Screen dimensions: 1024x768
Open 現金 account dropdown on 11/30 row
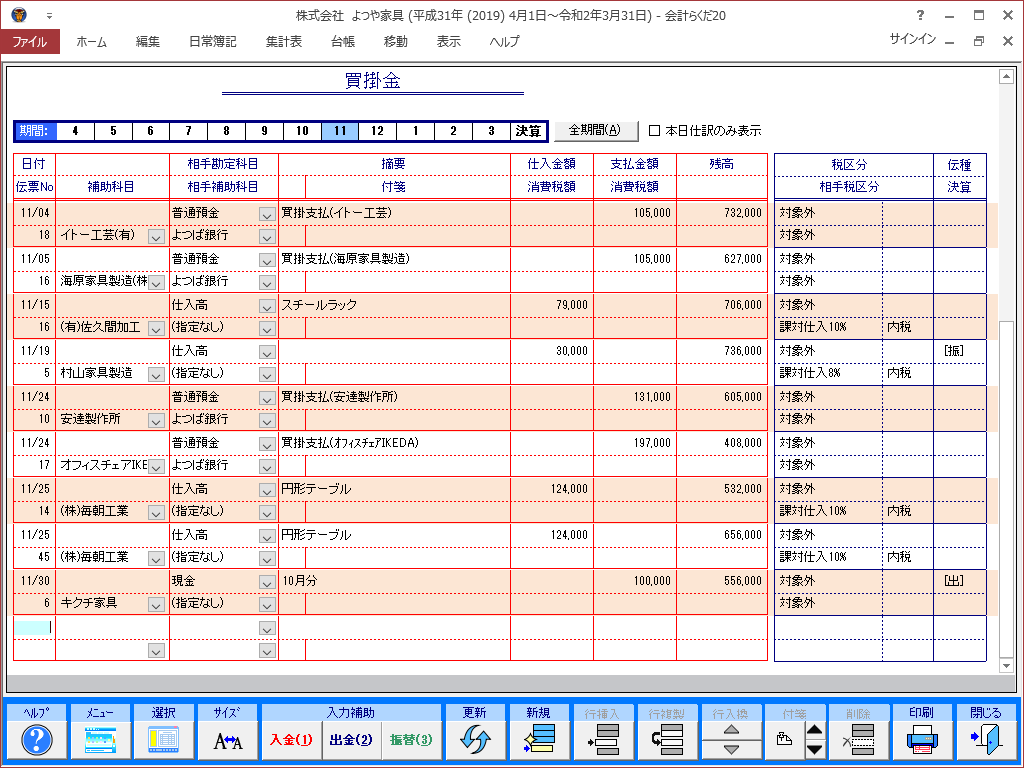(x=267, y=583)
